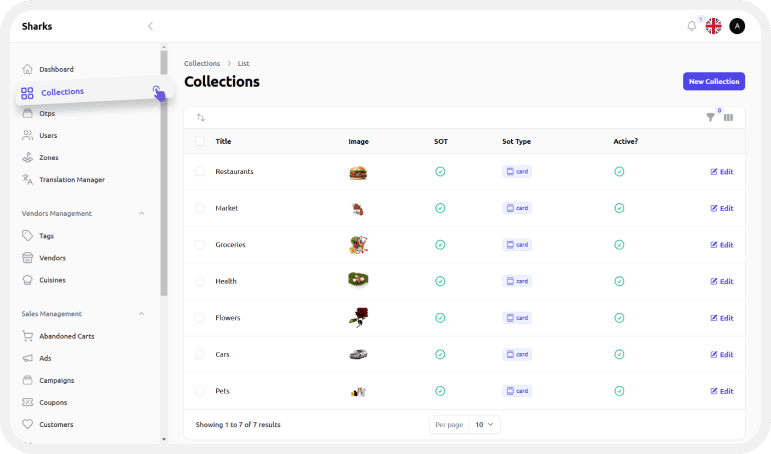The width and height of the screenshot is (771, 454).
Task: Toggle columns with the column manager icon
Action: (x=728, y=117)
